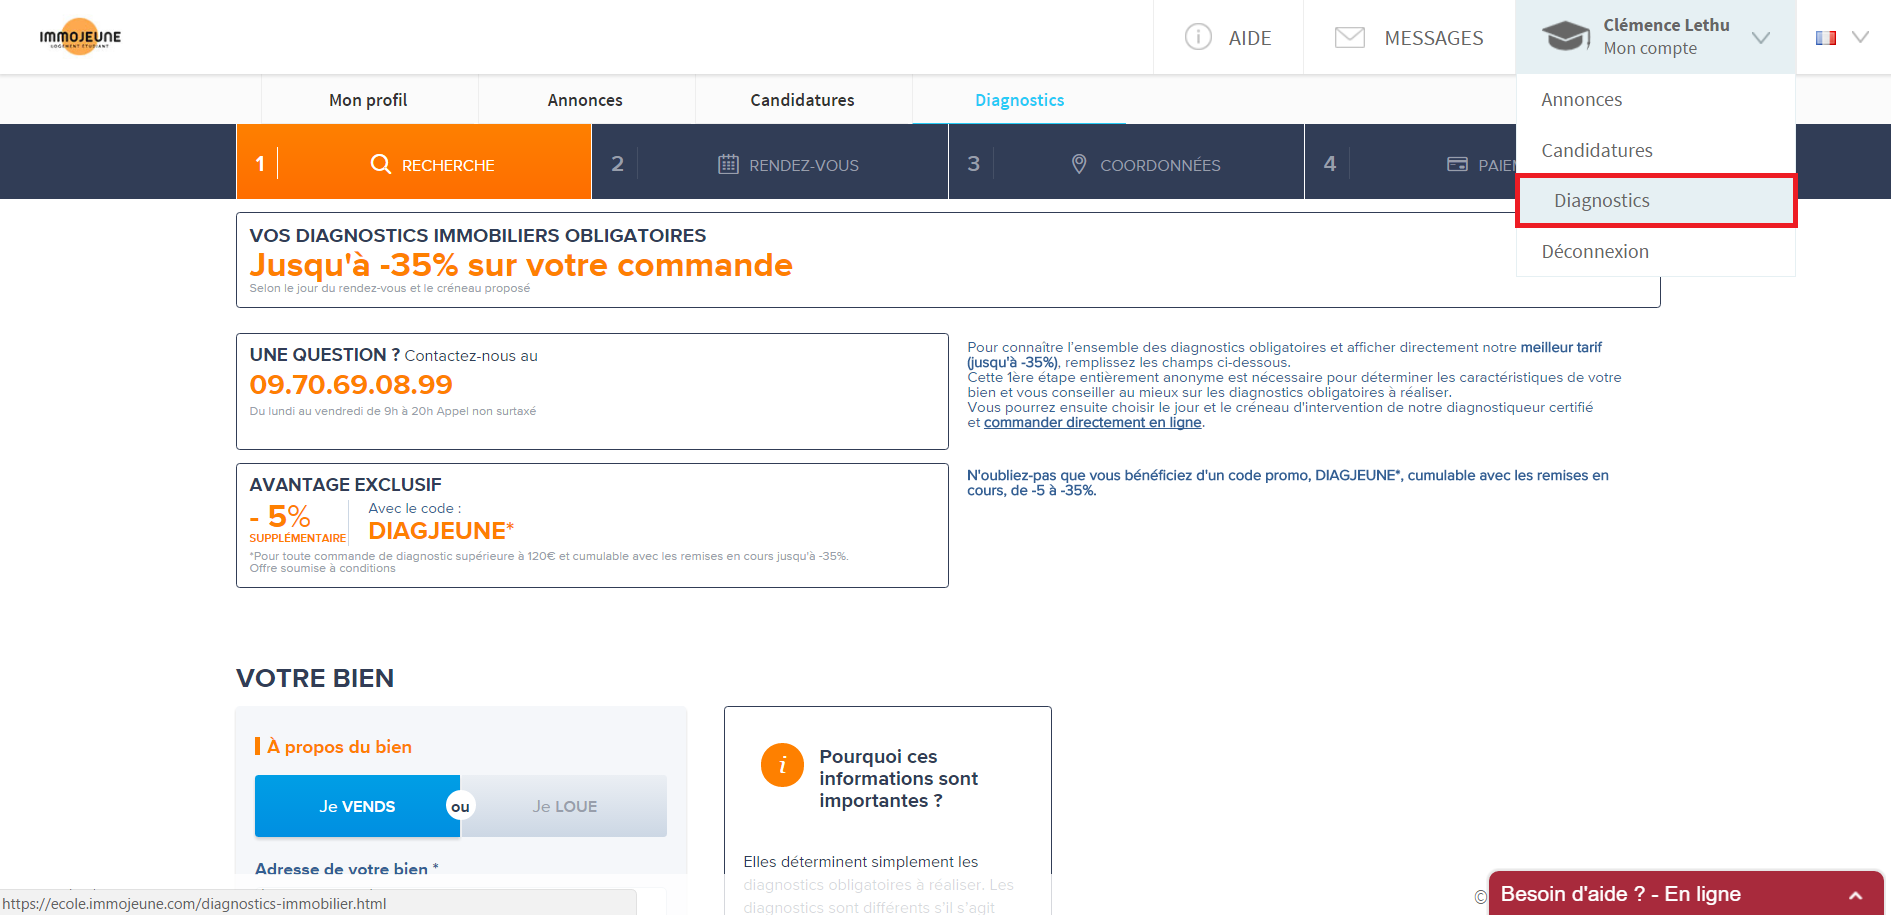Click the French flag language icon

[1826, 38]
